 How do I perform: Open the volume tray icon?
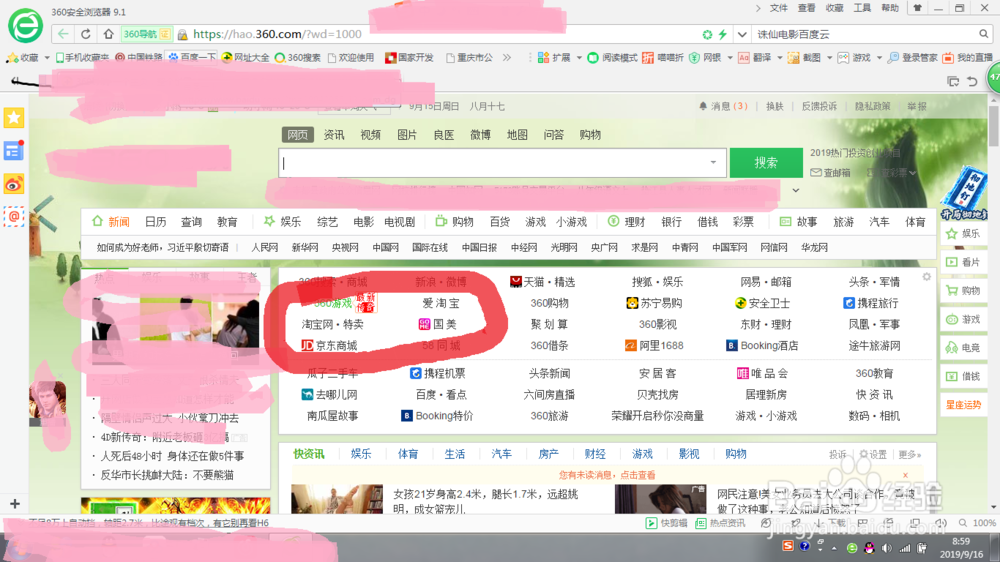(x=886, y=548)
